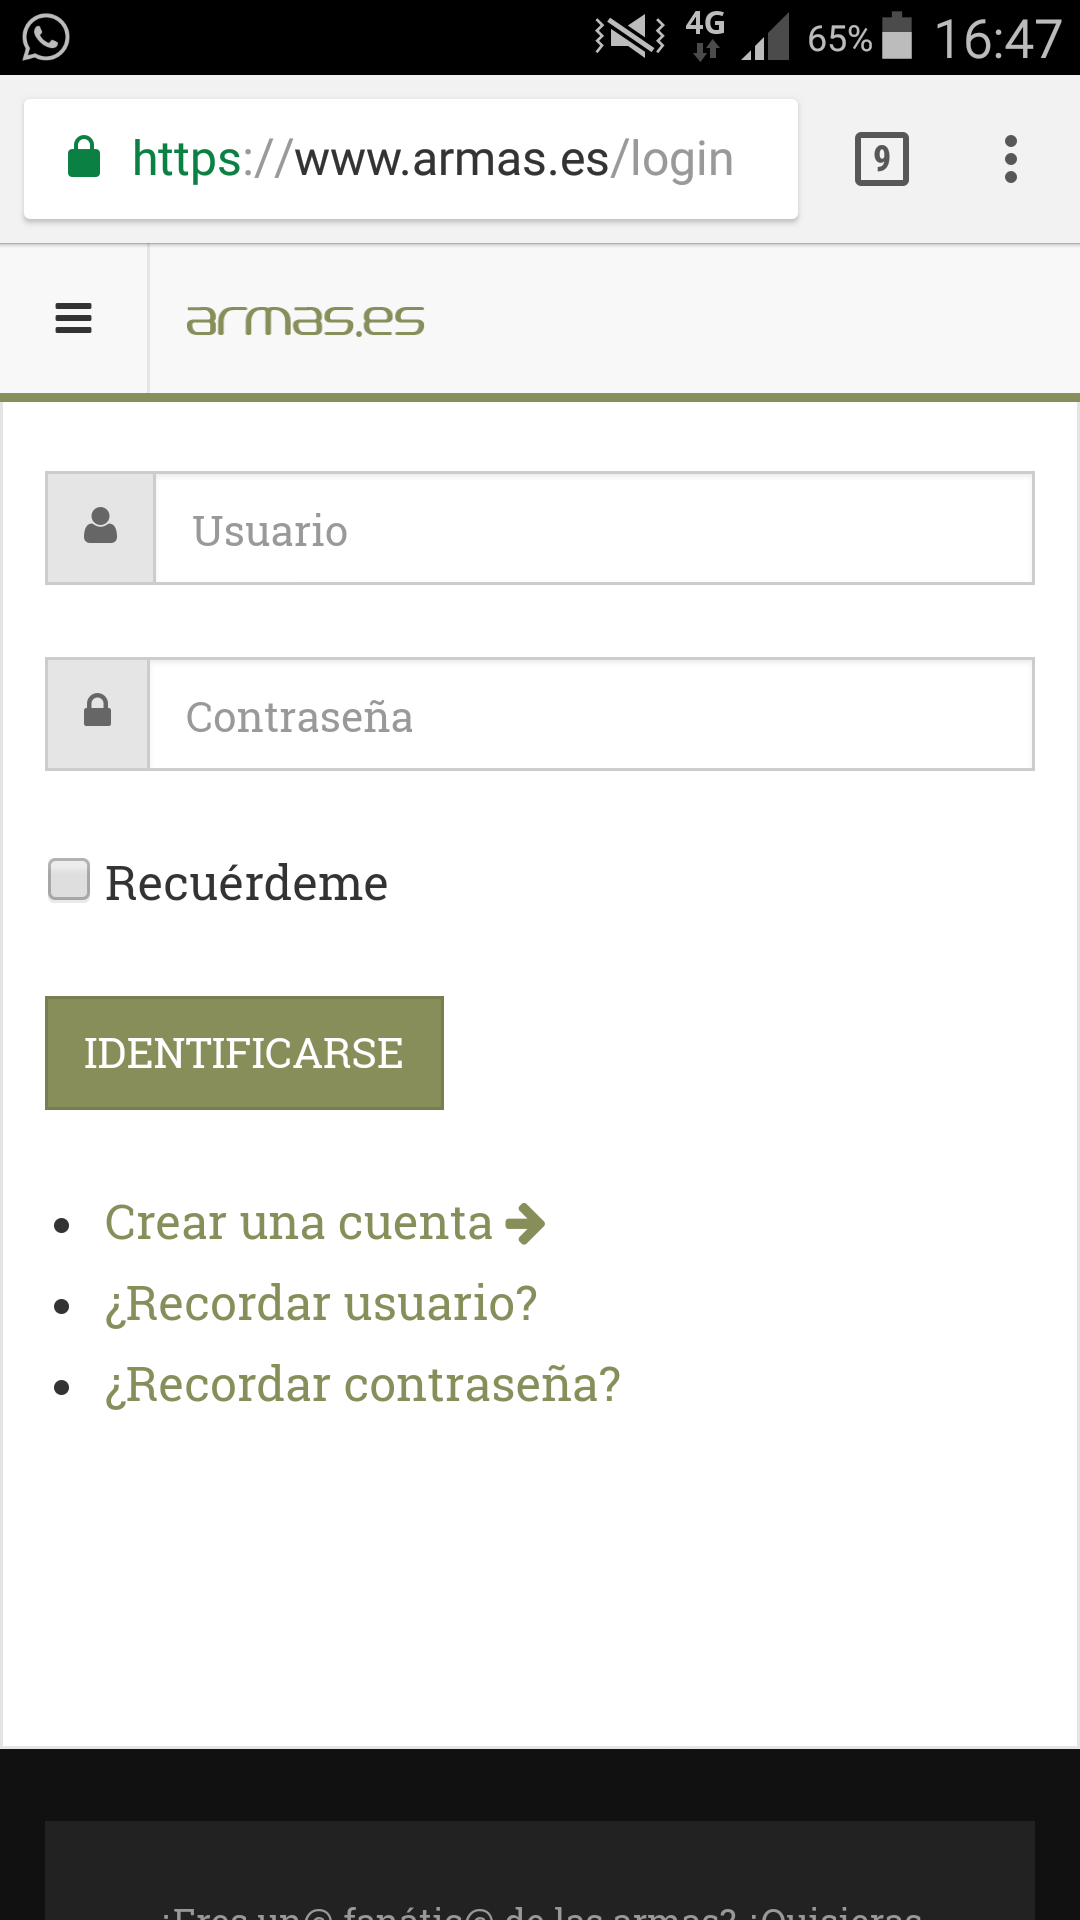Open the browser tab switcher

pyautogui.click(x=881, y=159)
